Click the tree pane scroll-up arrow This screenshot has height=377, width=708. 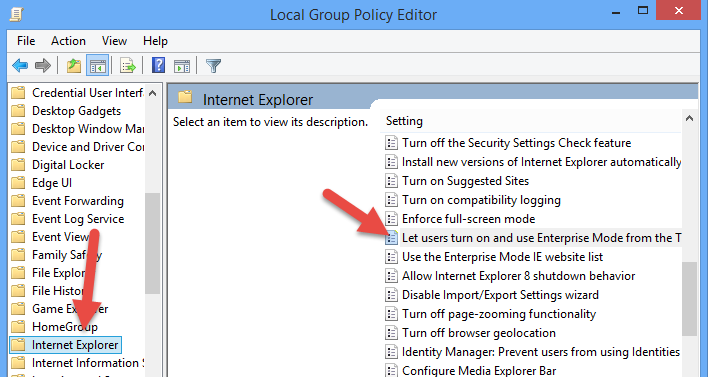pyautogui.click(x=153, y=93)
